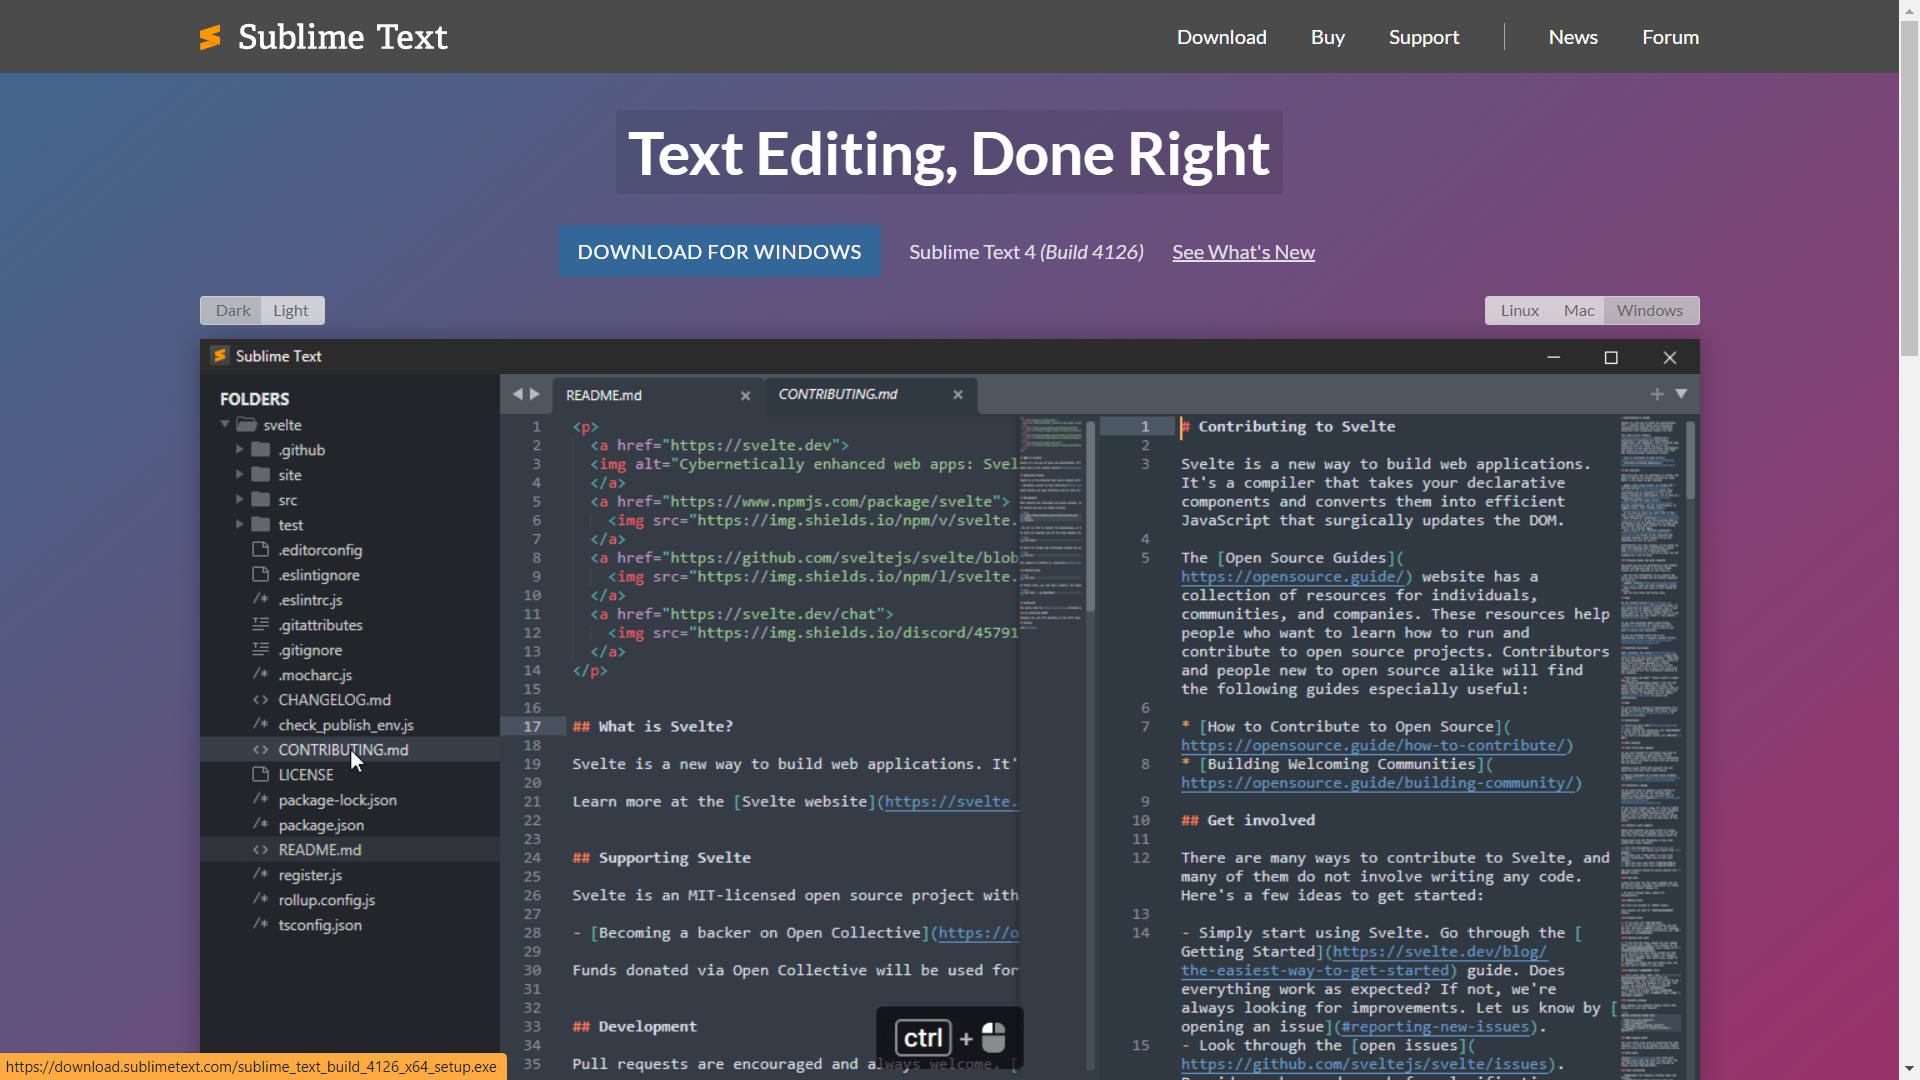1920x1080 pixels.
Task: Click the new tab plus icon
Action: [x=1657, y=395]
